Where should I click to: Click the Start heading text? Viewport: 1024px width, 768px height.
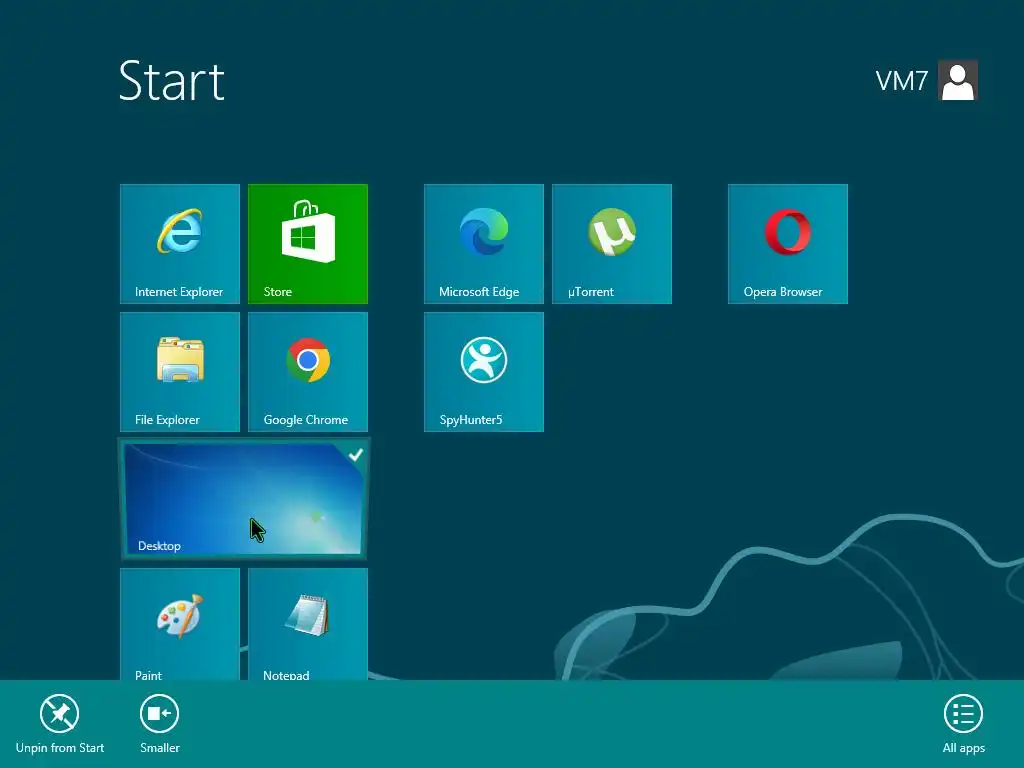click(x=172, y=81)
